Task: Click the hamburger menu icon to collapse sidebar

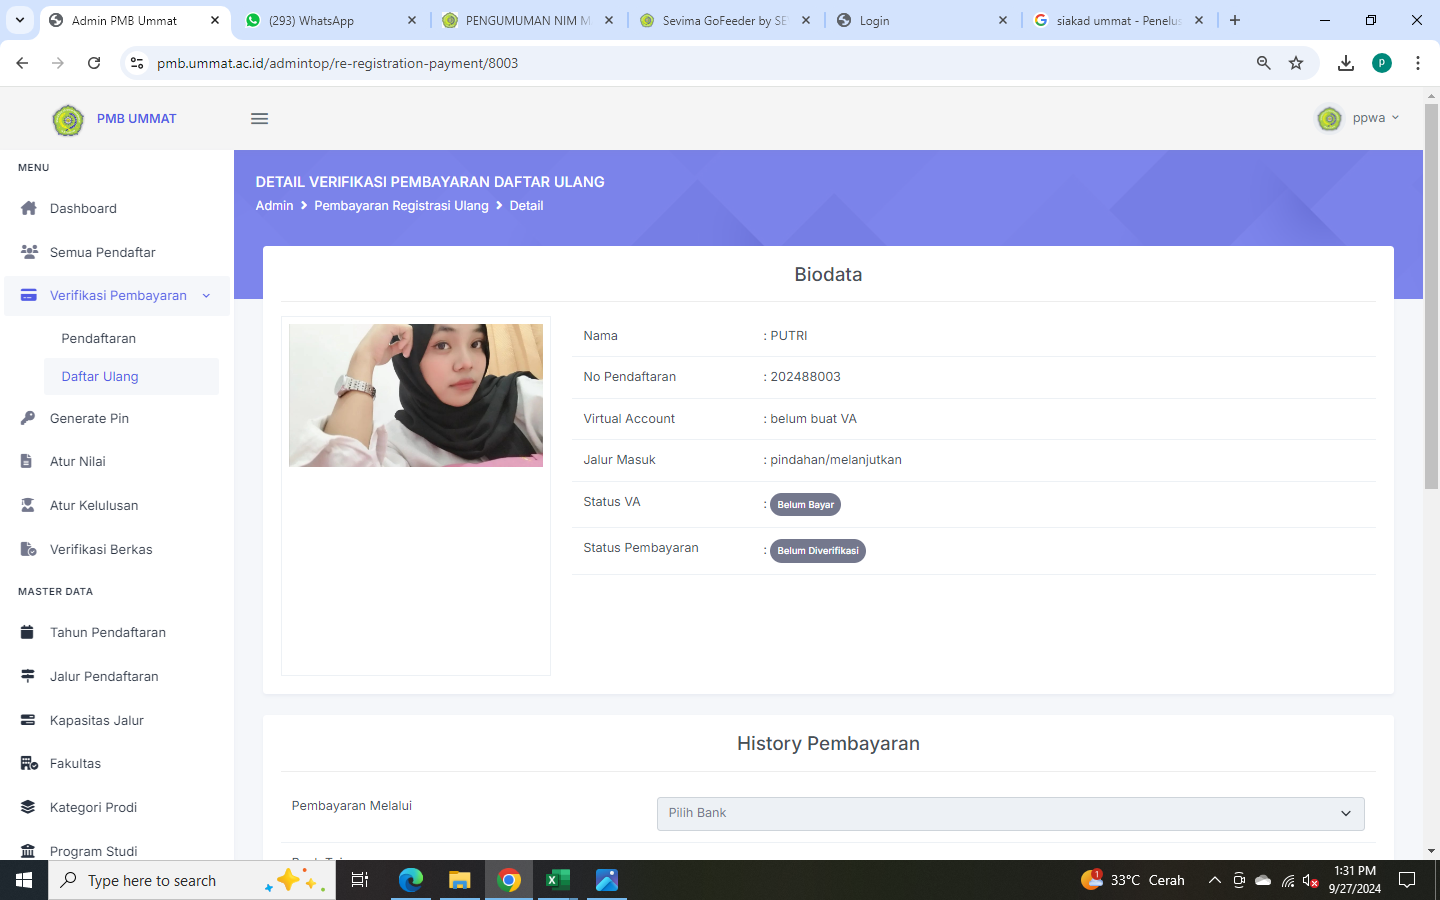Action: [x=259, y=119]
